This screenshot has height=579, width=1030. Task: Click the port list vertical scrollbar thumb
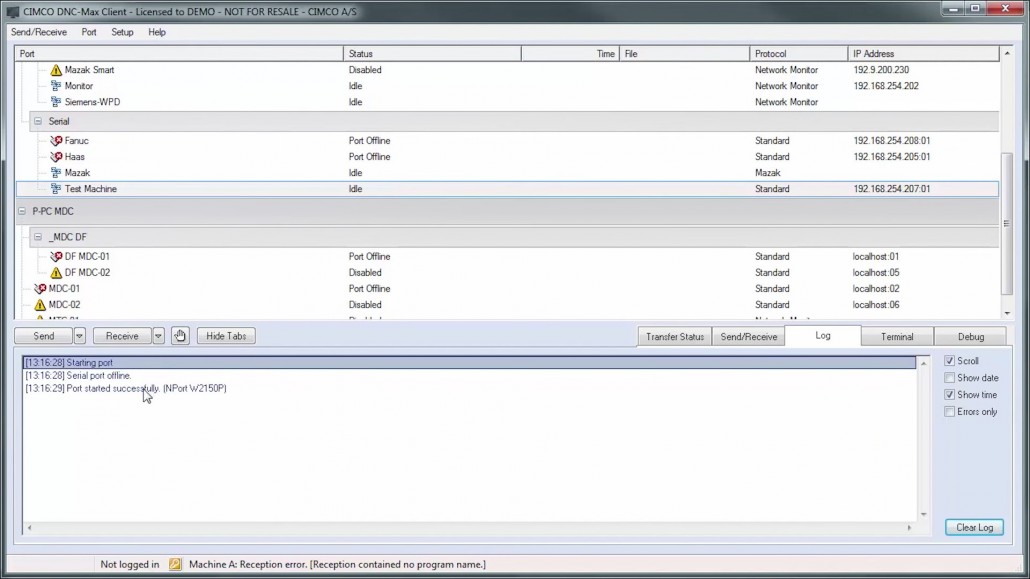pos(1006,223)
